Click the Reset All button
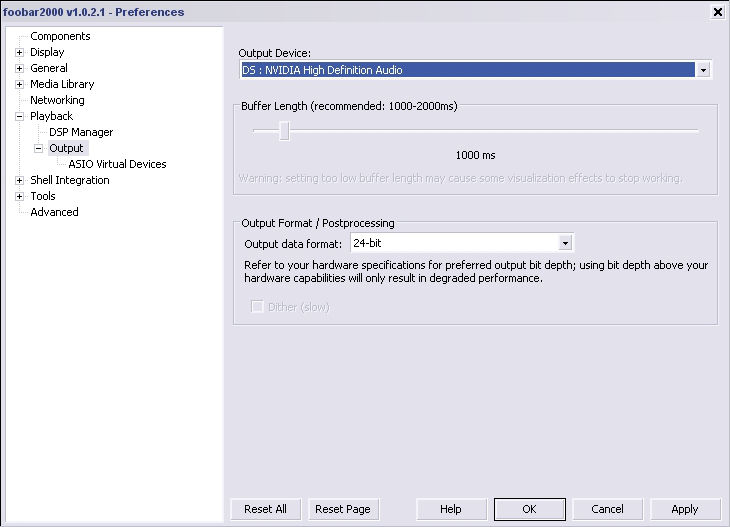730x527 pixels. point(265,509)
